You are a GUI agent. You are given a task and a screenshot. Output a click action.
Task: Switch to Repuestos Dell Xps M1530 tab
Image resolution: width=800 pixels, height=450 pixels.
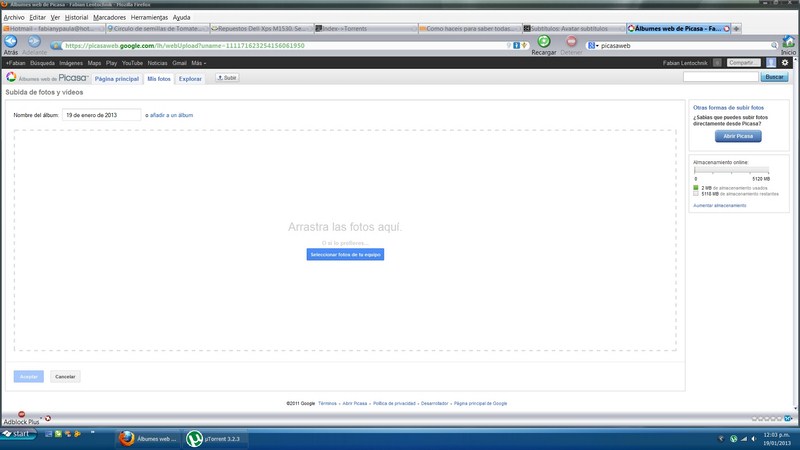262,29
